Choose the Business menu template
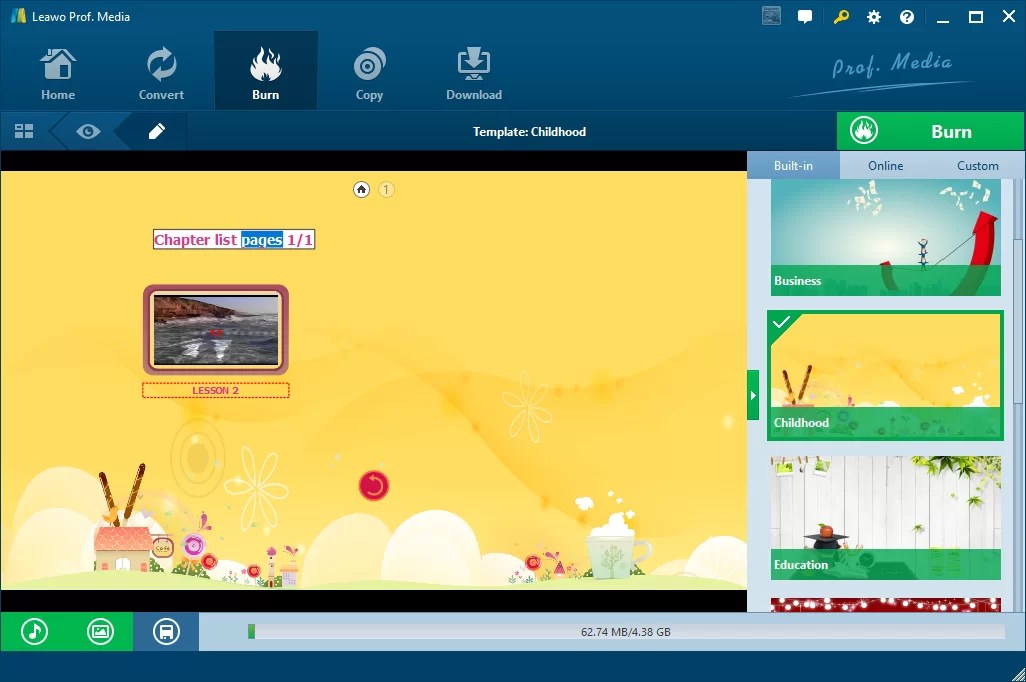 (x=885, y=238)
